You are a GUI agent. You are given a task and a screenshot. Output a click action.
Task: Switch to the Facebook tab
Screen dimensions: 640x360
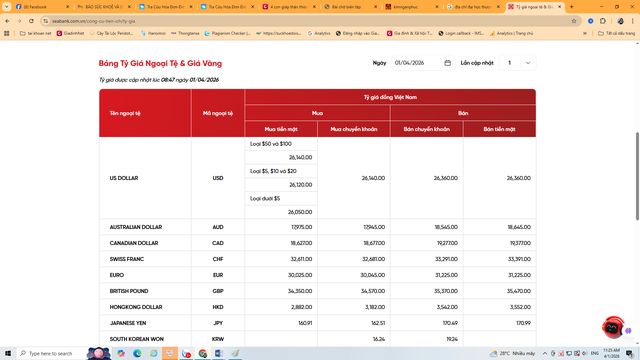(41, 7)
